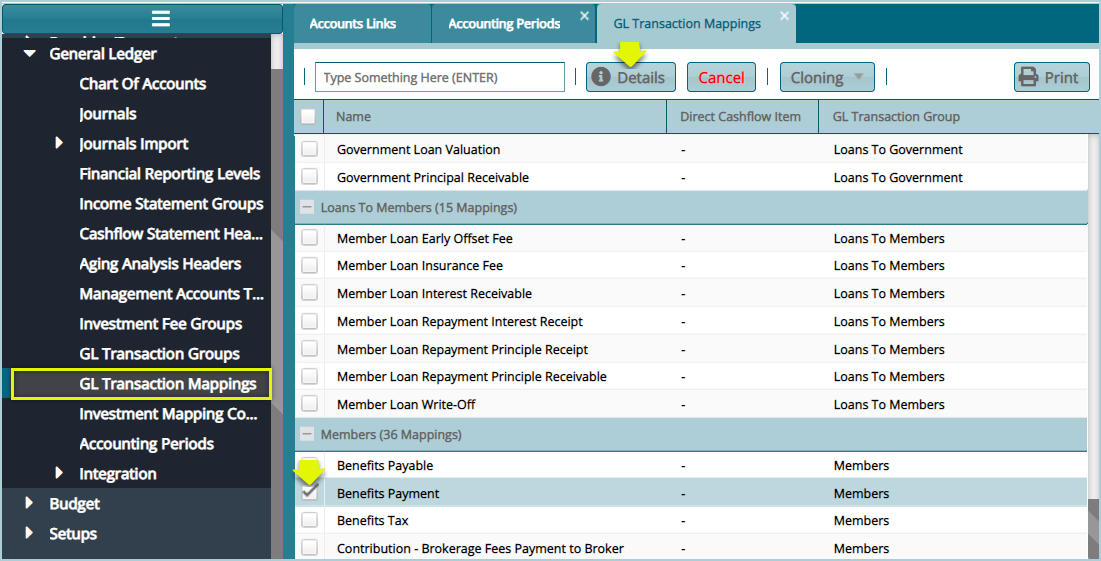
Task: Click the table vertical scrollbar thumb
Action: 1093,528
